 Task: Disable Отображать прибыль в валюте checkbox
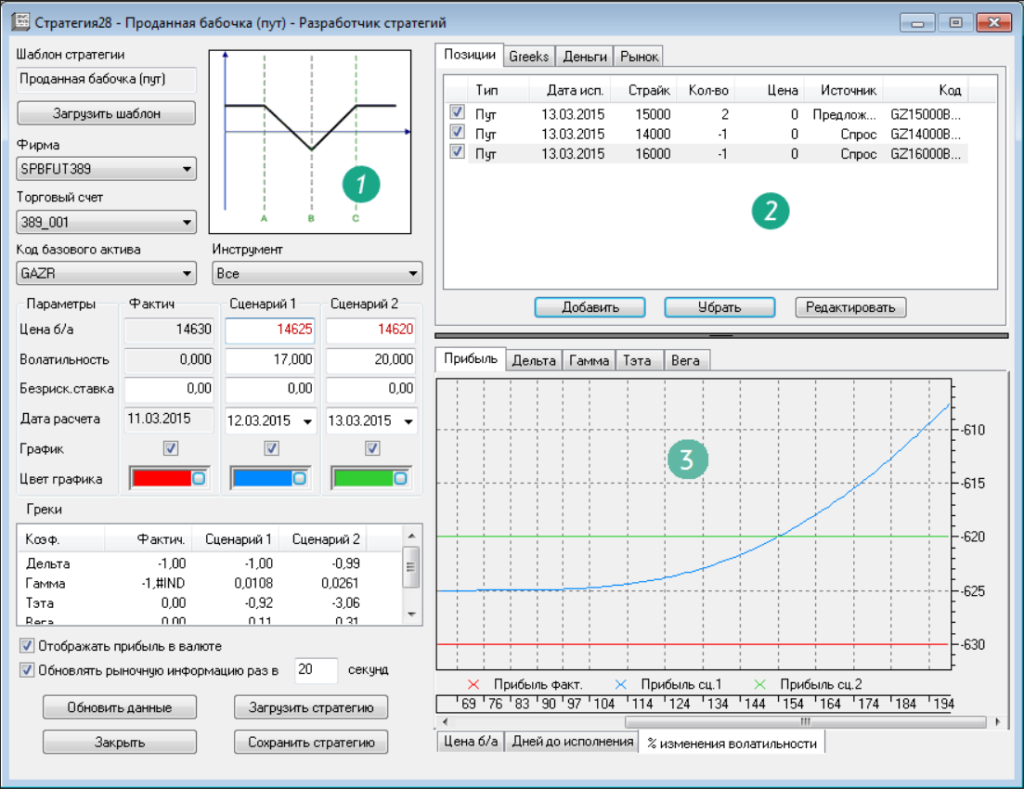tap(27, 645)
